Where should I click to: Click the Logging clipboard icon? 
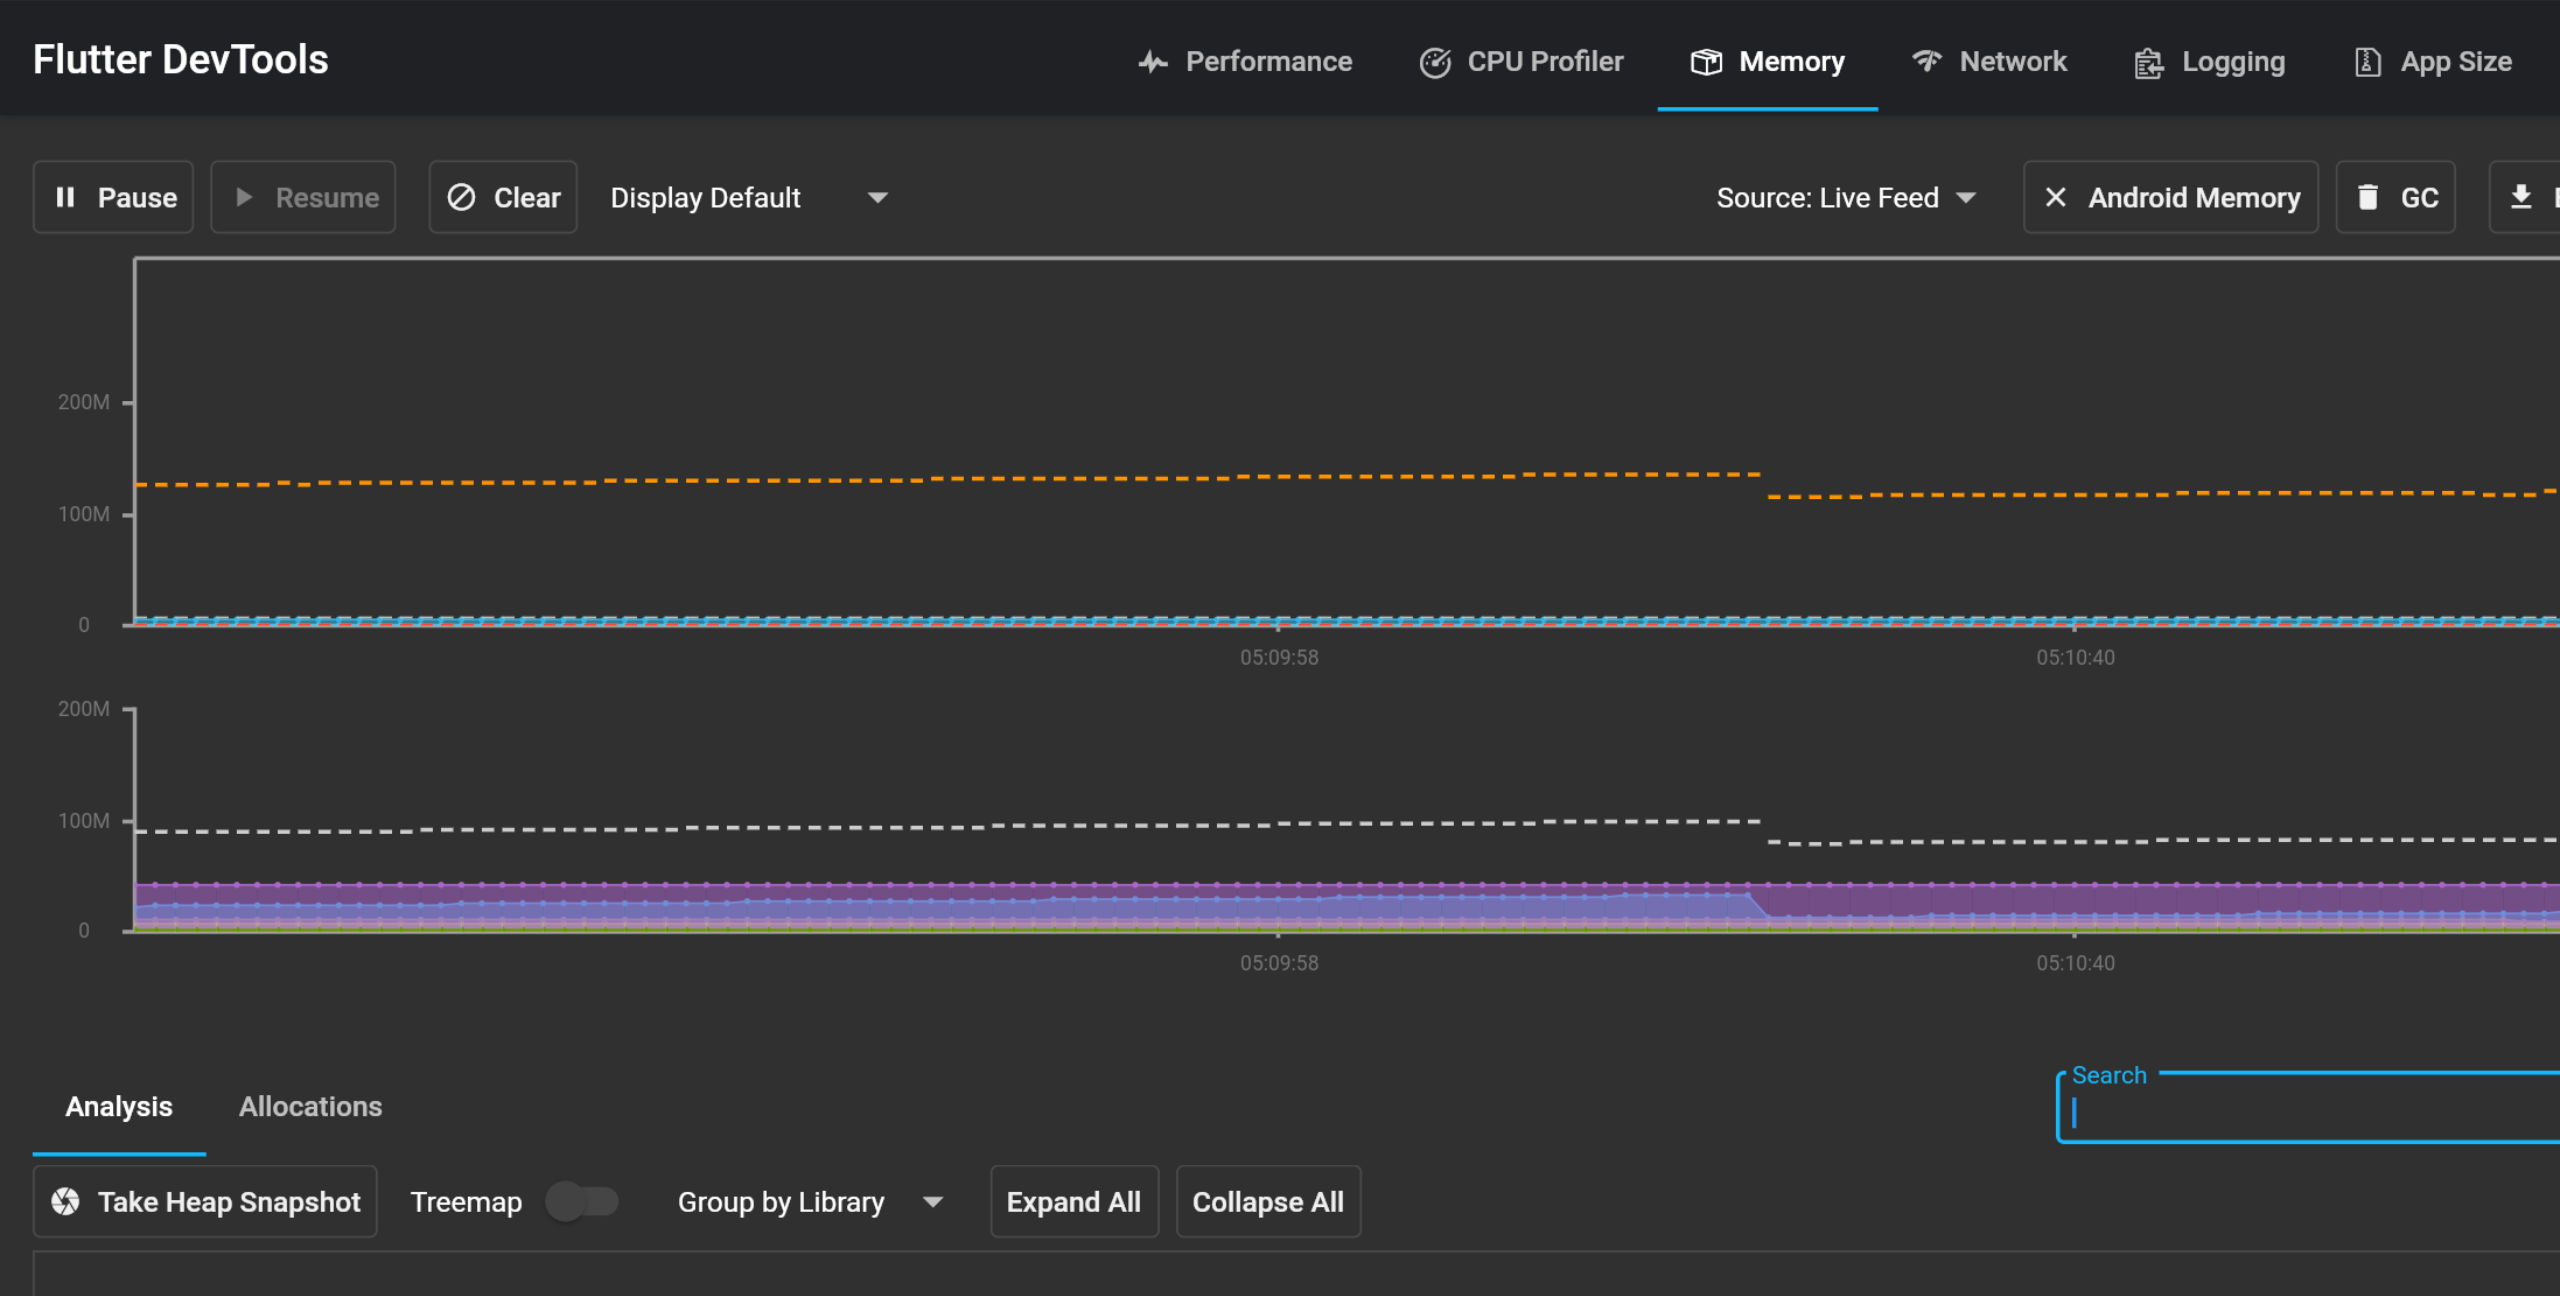2149,63
